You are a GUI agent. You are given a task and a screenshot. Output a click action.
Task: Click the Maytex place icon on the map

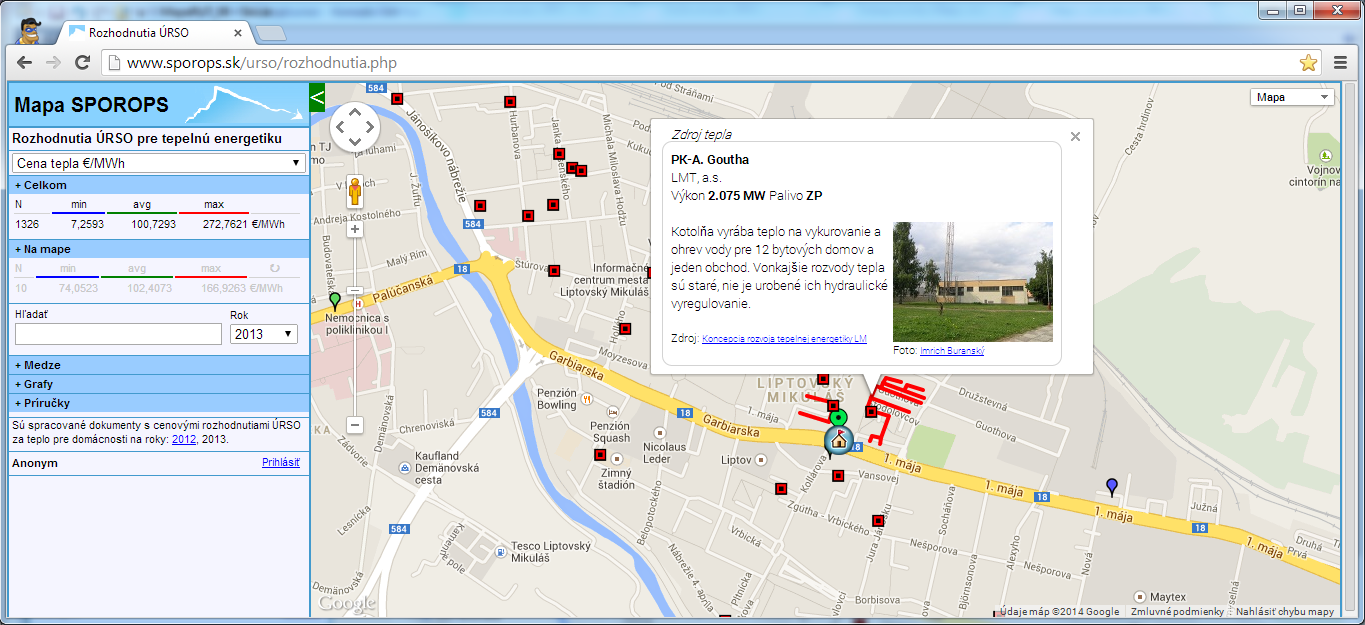(x=1141, y=598)
